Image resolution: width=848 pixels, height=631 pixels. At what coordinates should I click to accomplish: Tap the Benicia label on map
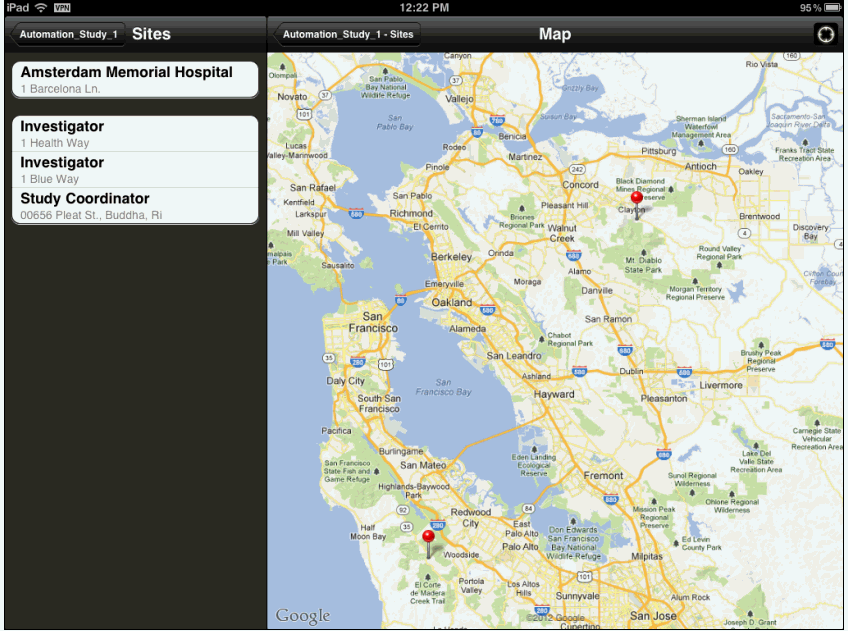click(x=512, y=136)
